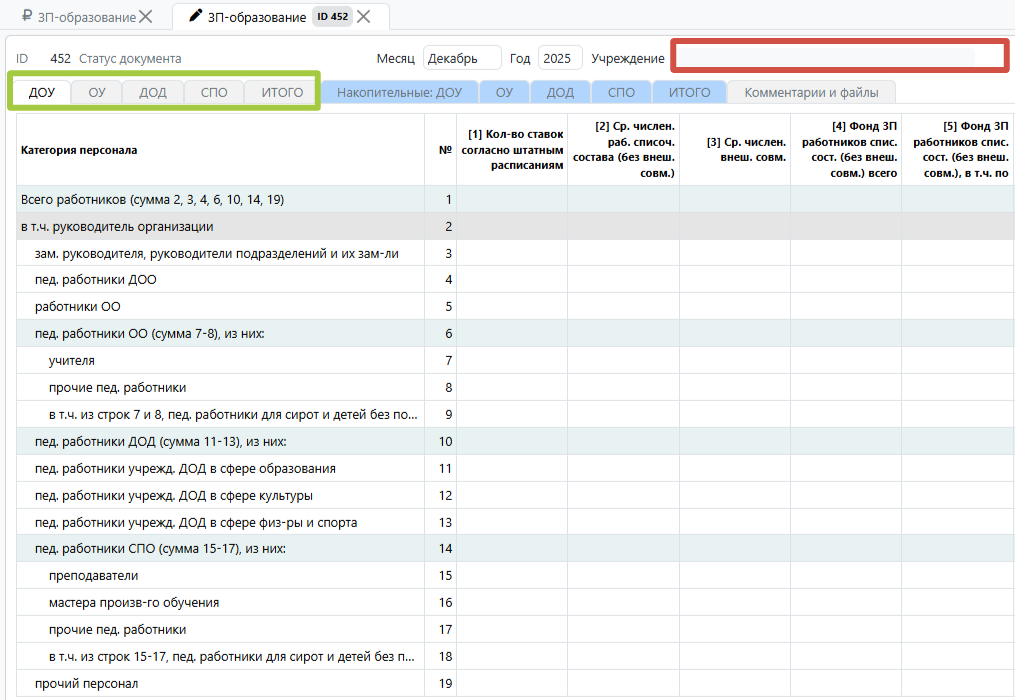Switch to the white СПО tab
The height and width of the screenshot is (700, 1015).
point(214,93)
